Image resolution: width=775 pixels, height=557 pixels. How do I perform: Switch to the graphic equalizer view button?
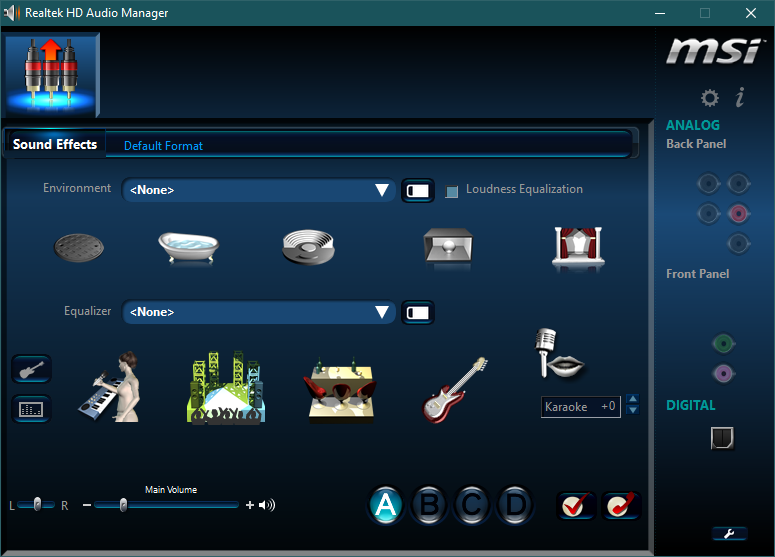(31, 409)
